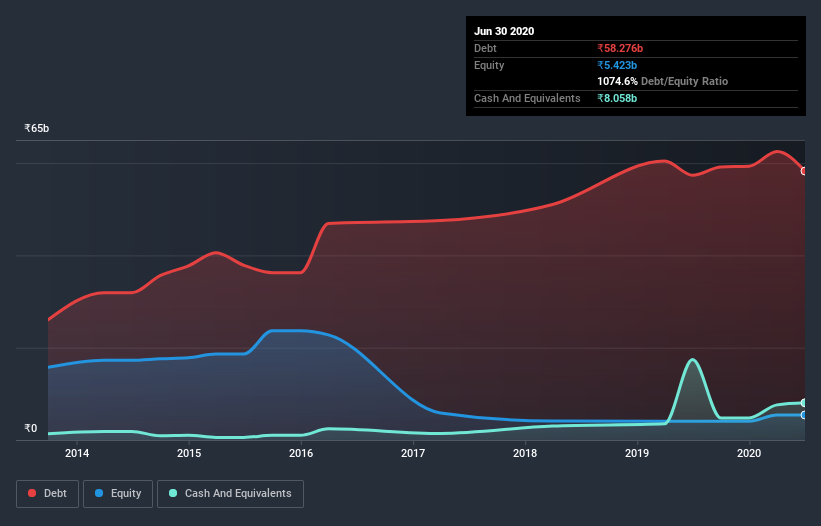Click the Jun 30 2020 tooltip date
The height and width of the screenshot is (526, 821).
coord(504,31)
